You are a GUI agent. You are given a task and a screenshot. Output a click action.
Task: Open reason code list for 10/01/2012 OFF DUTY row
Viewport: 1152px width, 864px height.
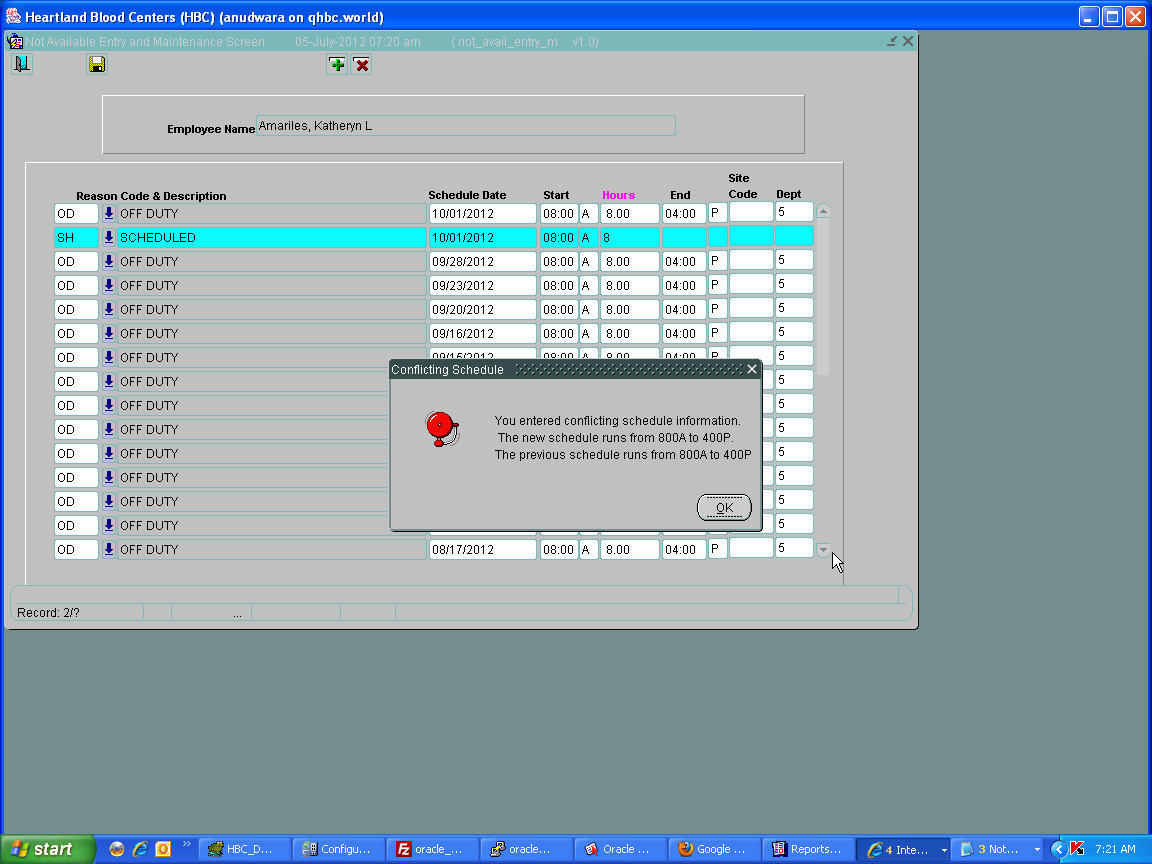[x=108, y=214]
